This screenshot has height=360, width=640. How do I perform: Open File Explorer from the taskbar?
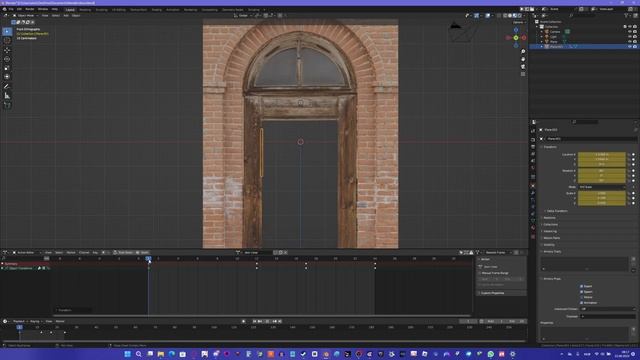click(161, 354)
